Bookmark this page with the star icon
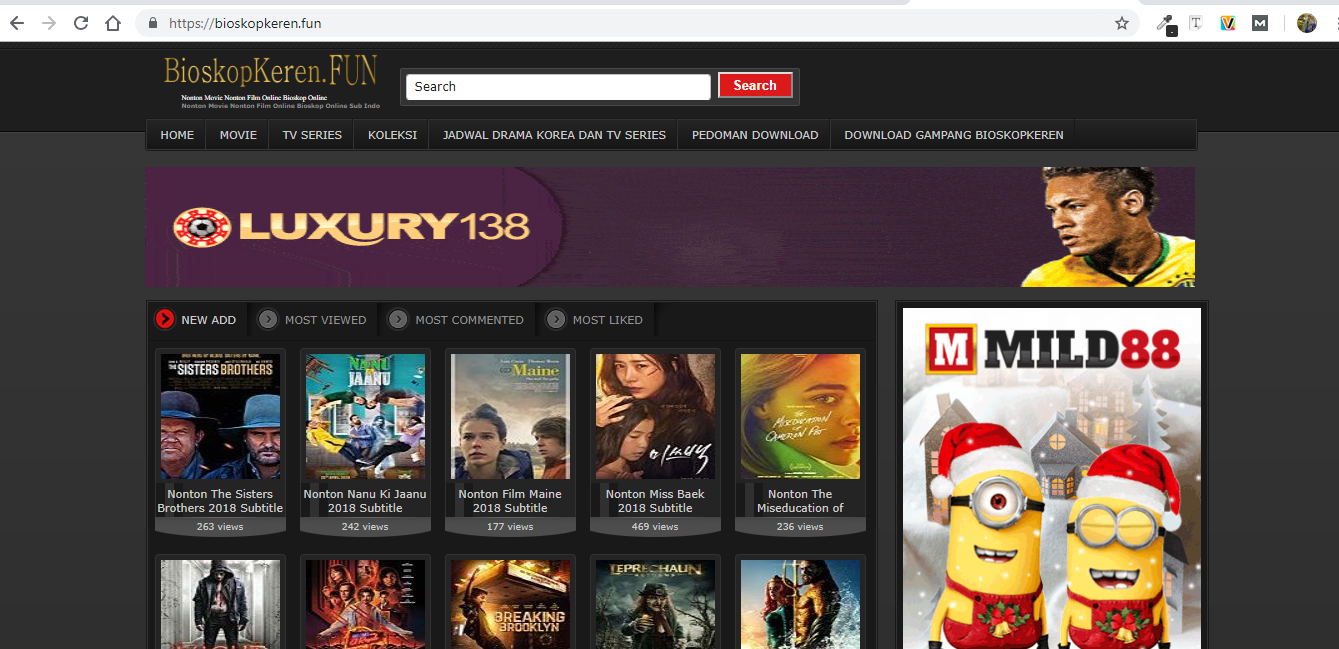This screenshot has height=649, width=1339. pos(1122,23)
